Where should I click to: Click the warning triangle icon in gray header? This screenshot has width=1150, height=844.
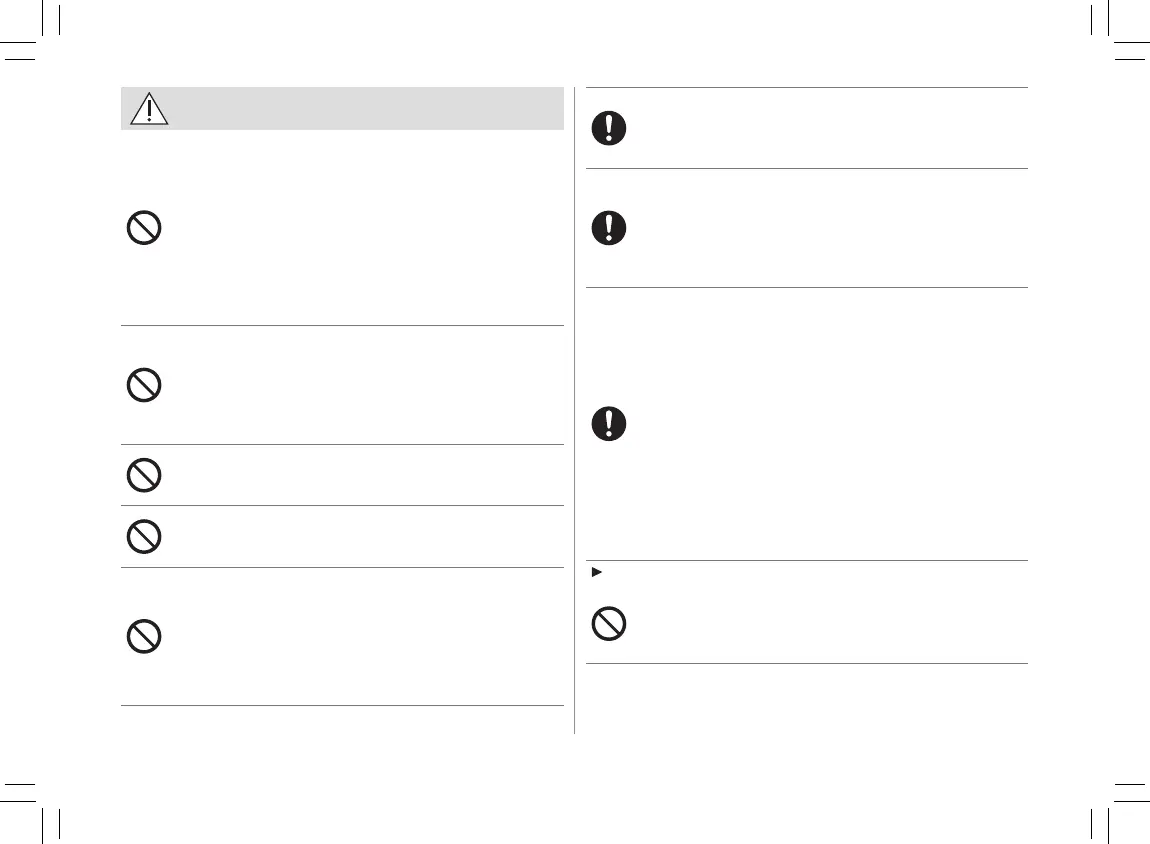click(148, 108)
